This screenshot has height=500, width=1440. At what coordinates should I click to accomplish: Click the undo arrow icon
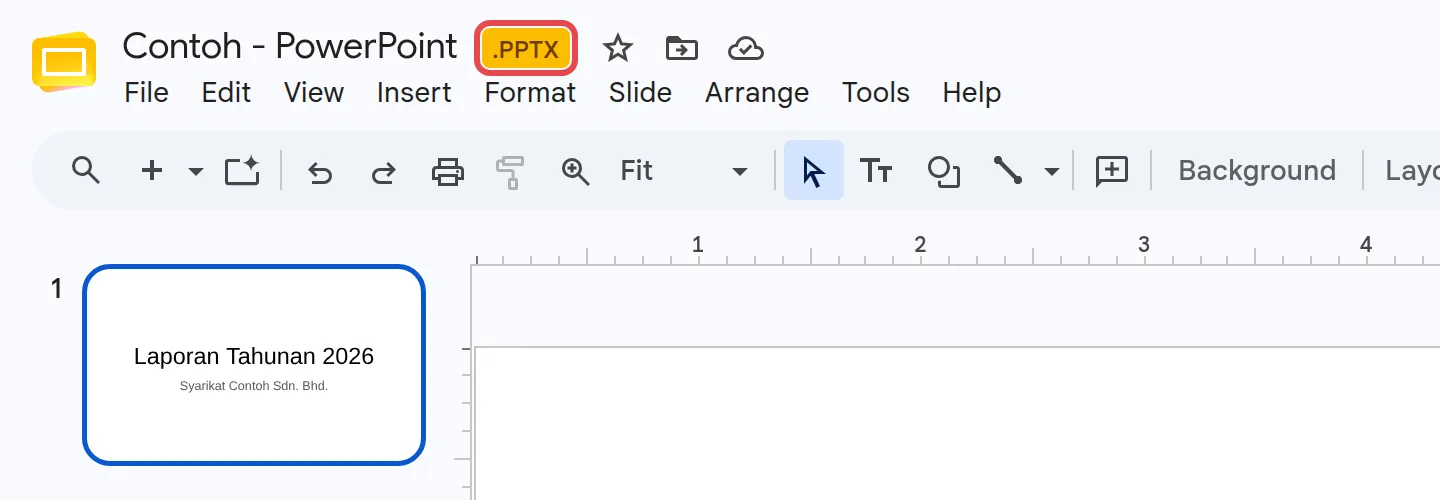click(x=319, y=172)
